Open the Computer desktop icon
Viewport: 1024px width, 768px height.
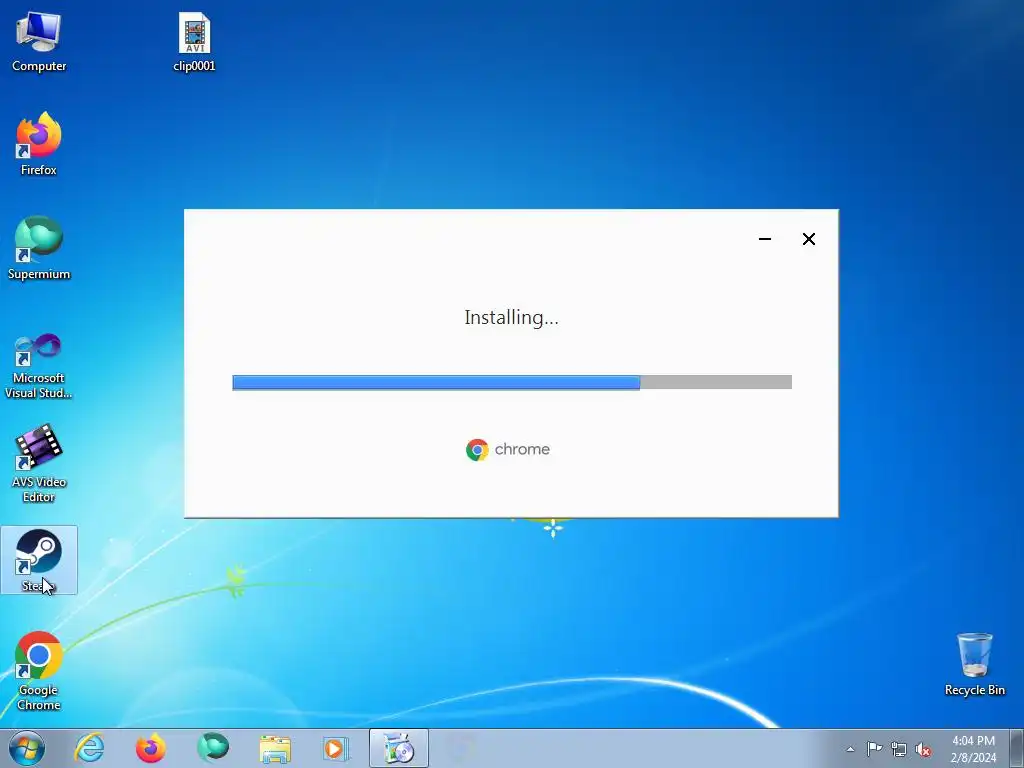click(39, 42)
